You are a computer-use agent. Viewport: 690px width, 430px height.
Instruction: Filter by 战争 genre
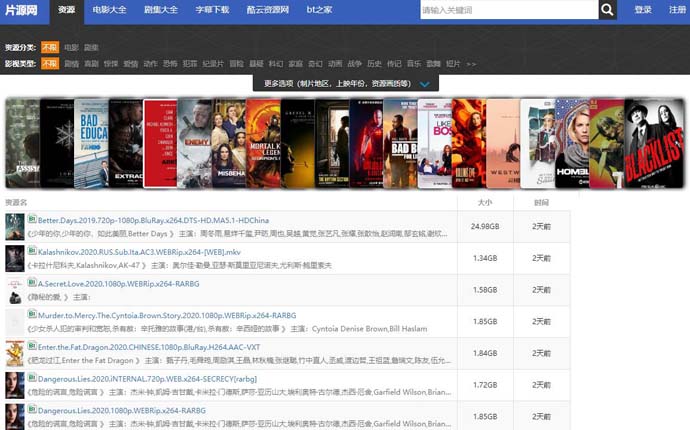pos(354,63)
